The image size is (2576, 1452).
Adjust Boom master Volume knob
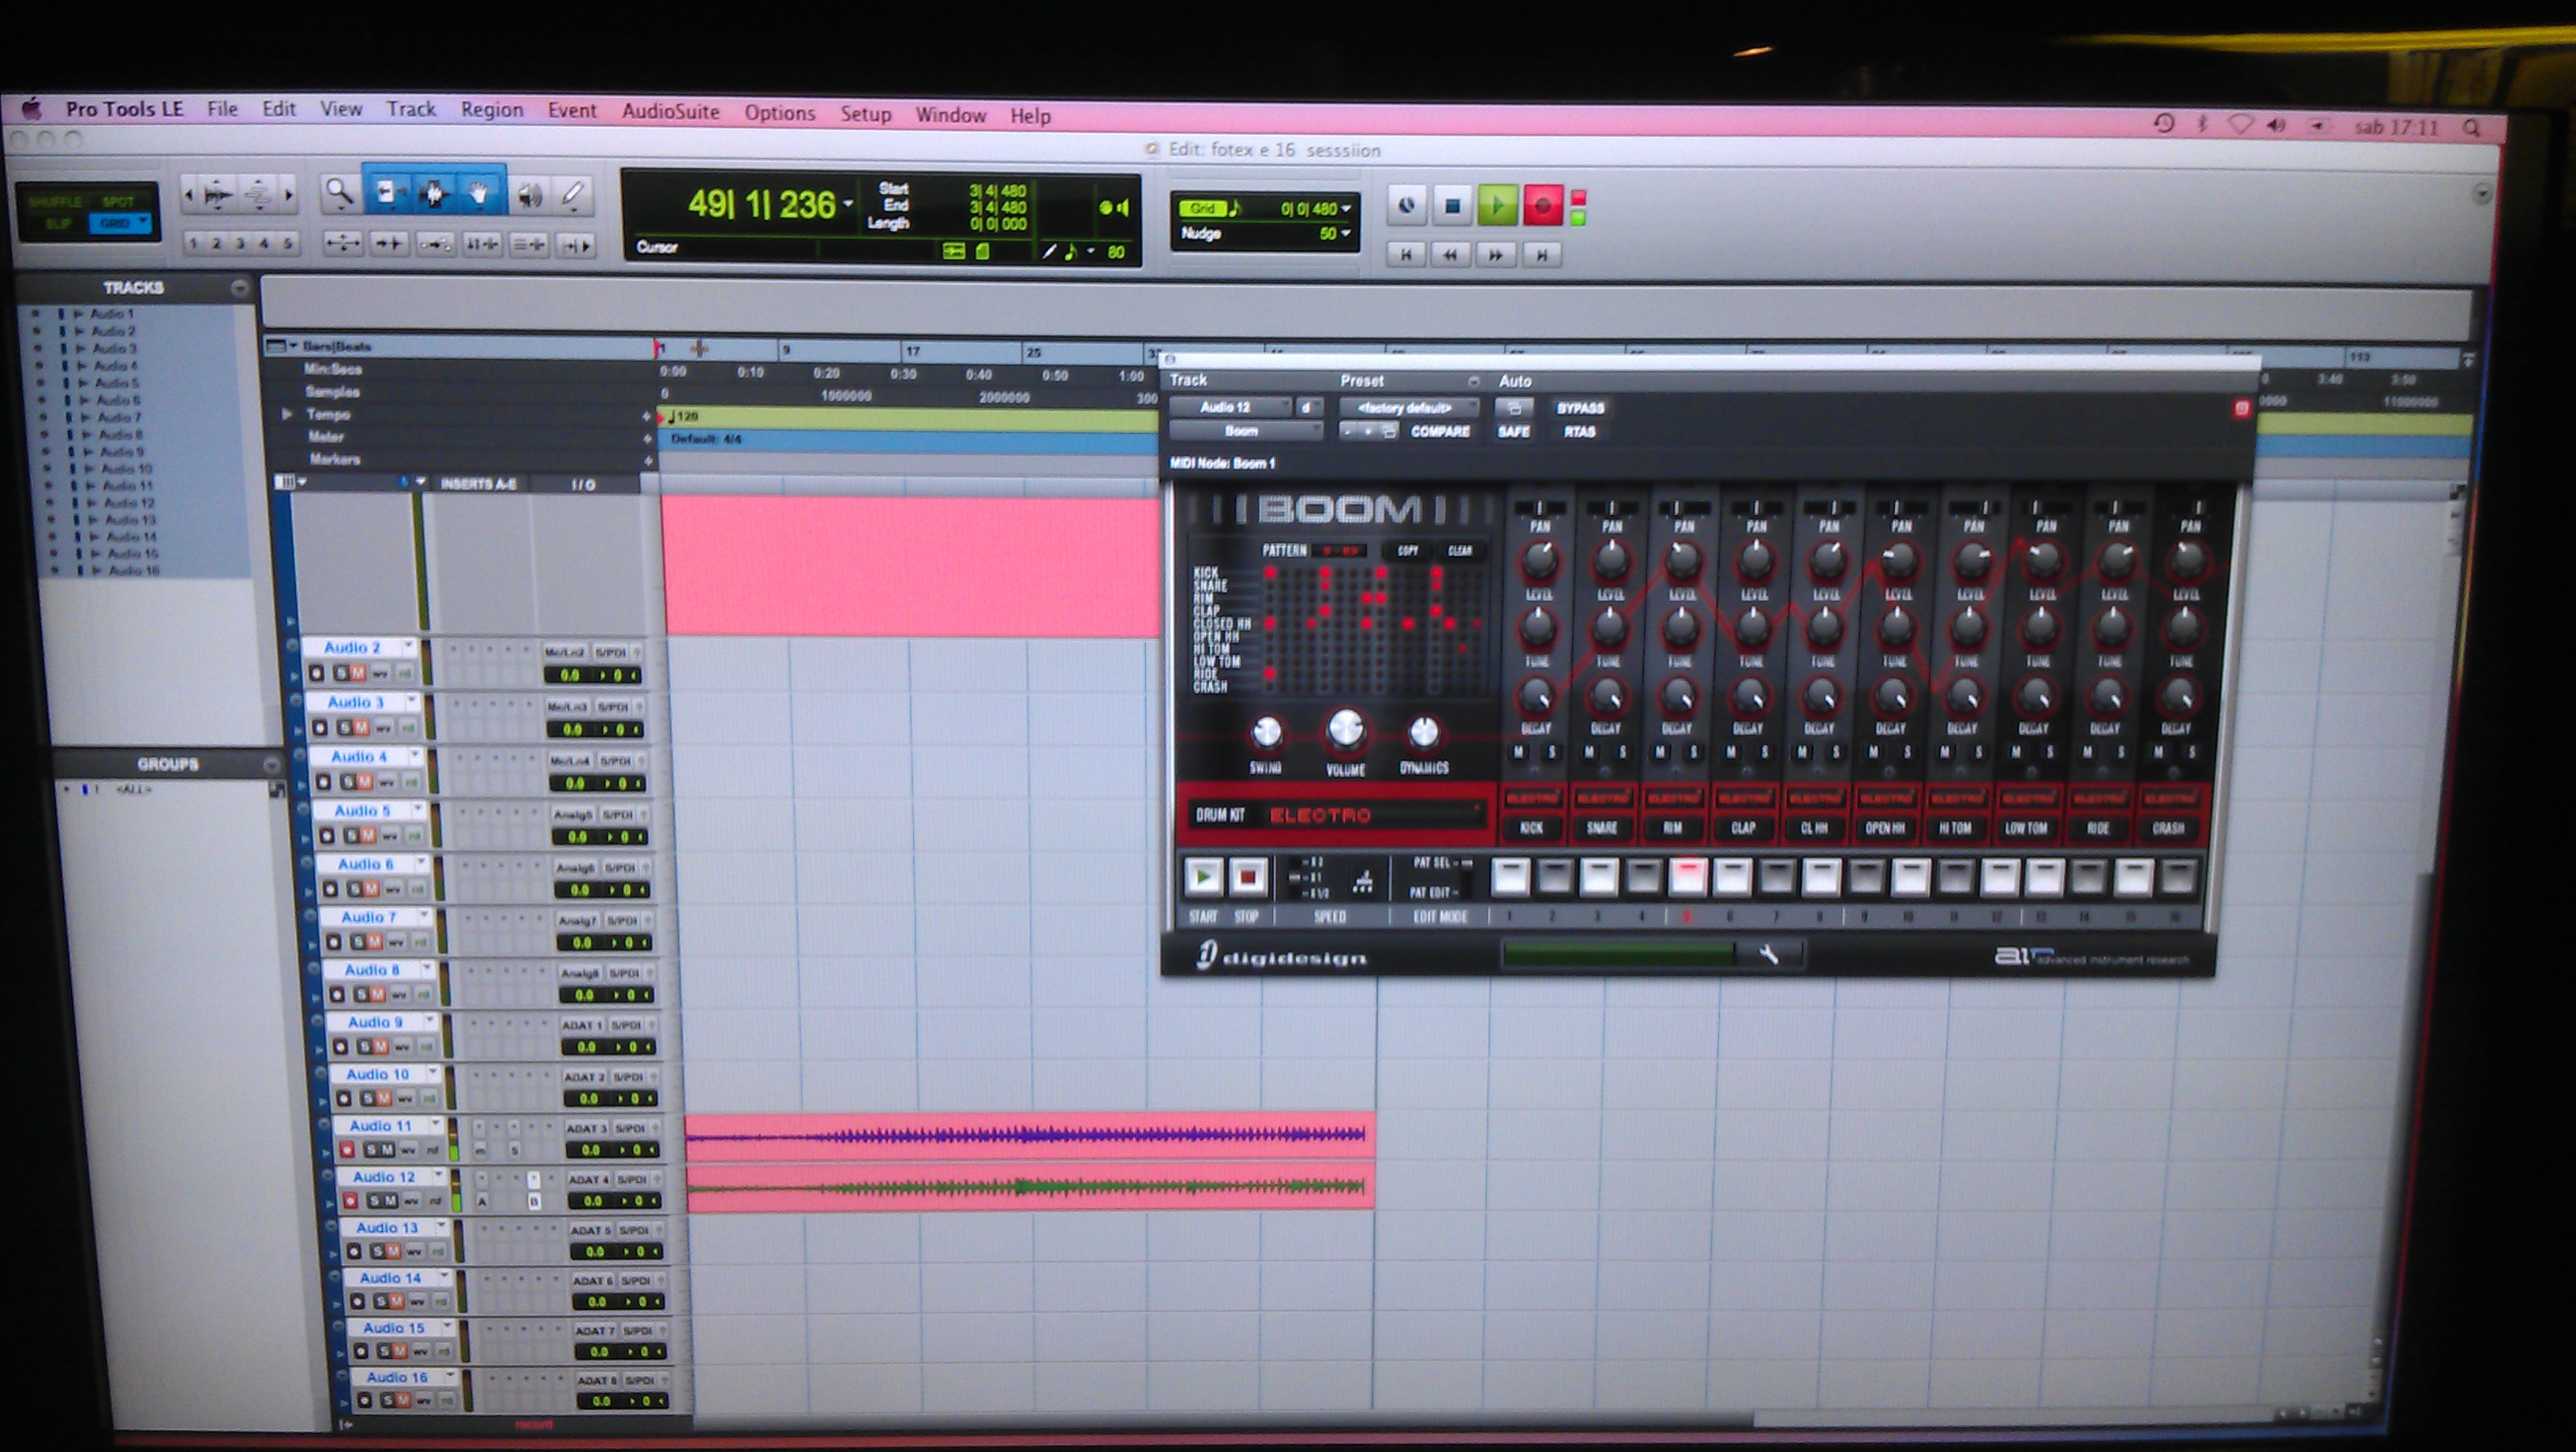pyautogui.click(x=1345, y=730)
